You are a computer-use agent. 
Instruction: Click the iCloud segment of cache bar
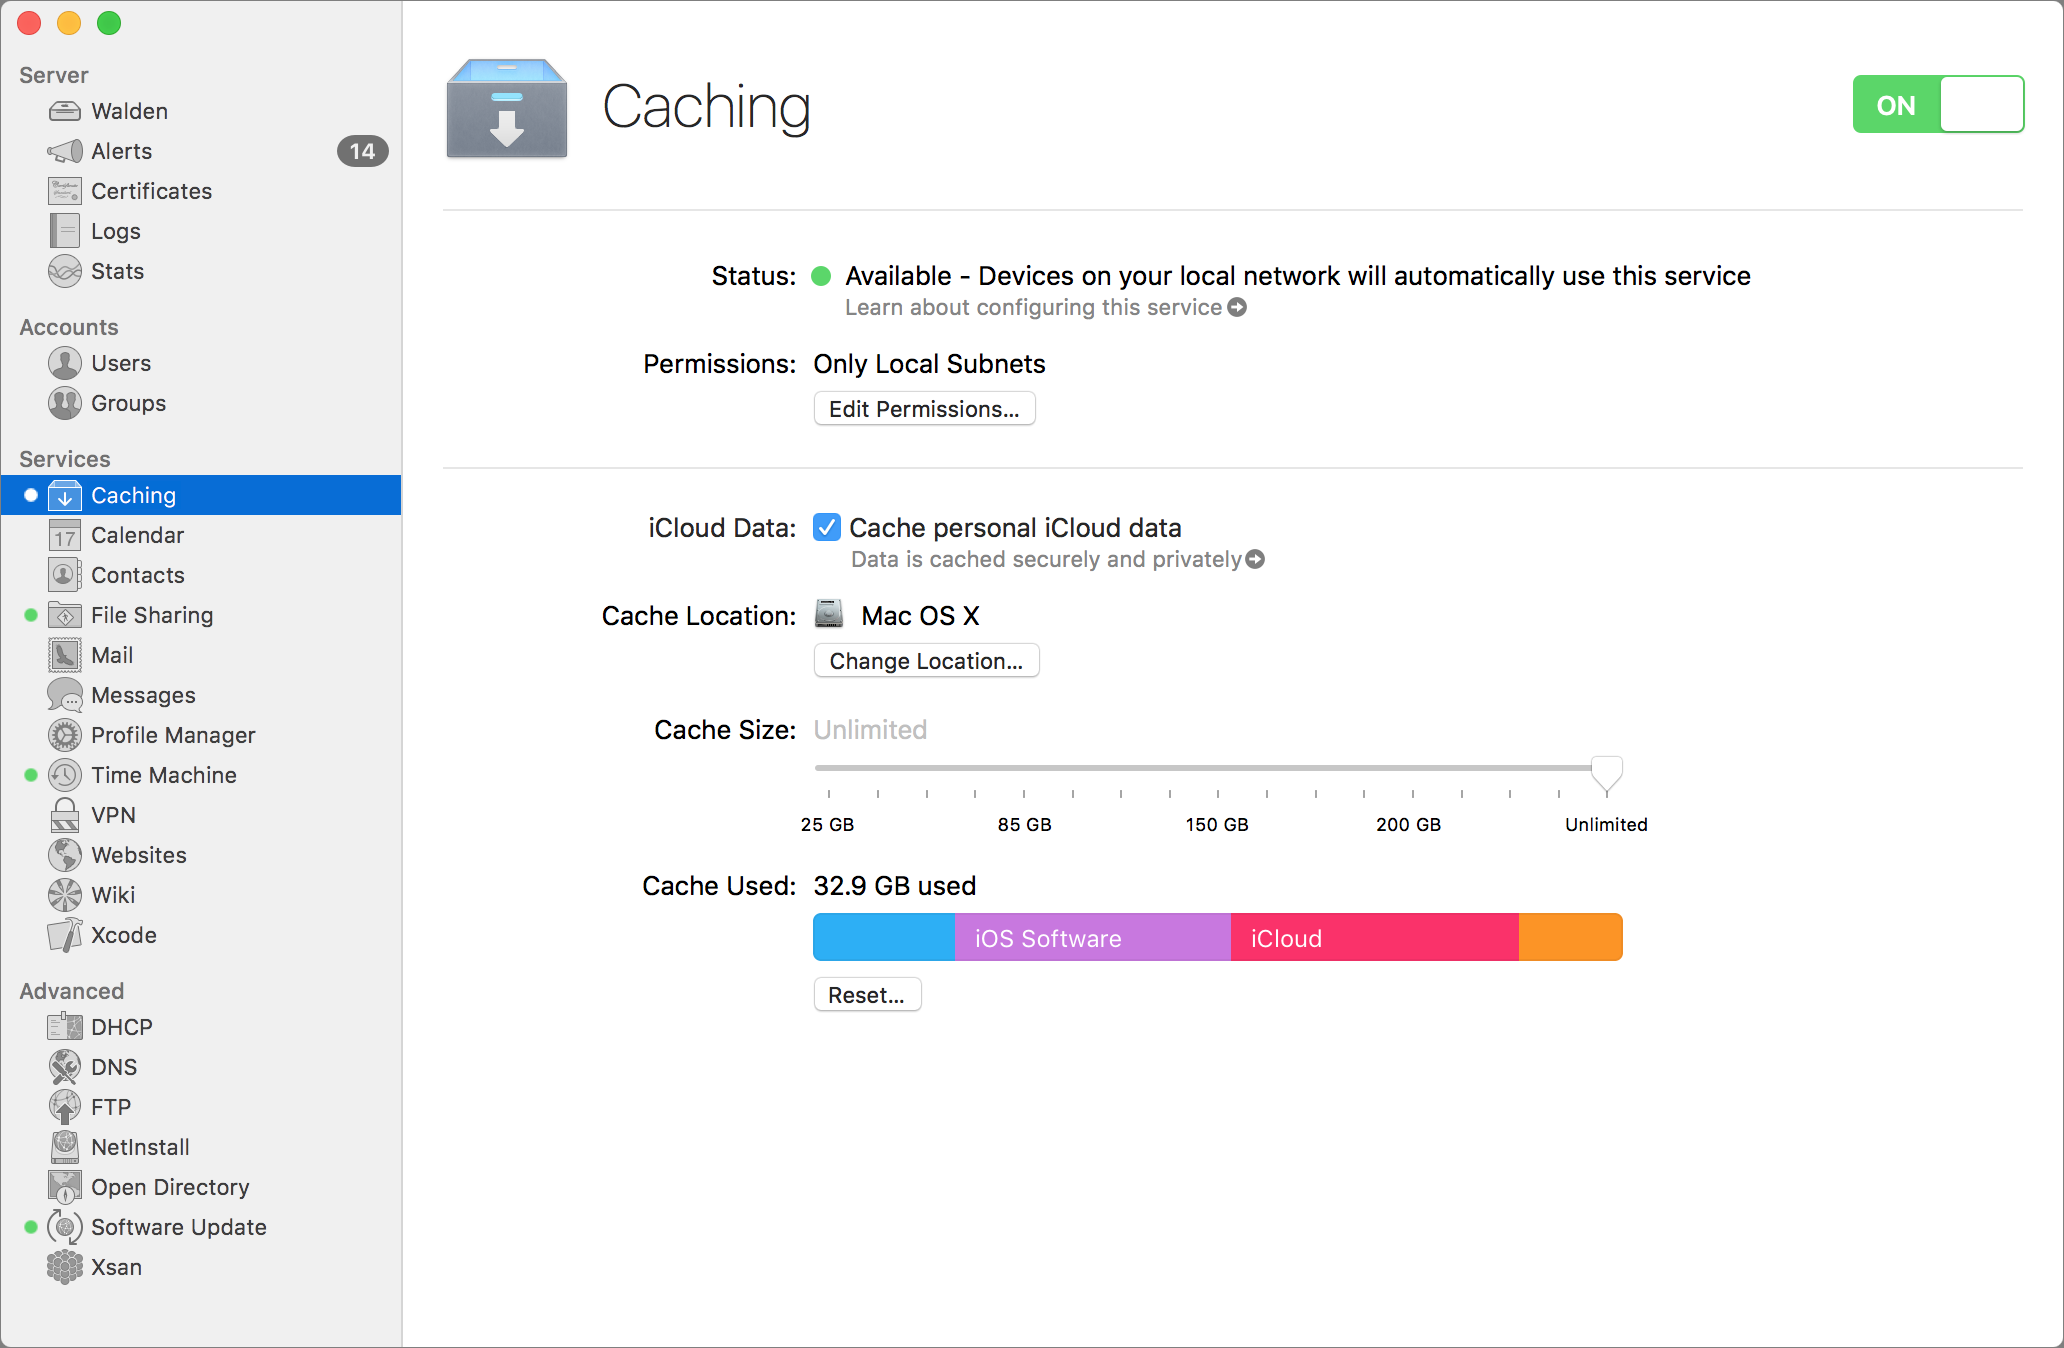point(1374,938)
